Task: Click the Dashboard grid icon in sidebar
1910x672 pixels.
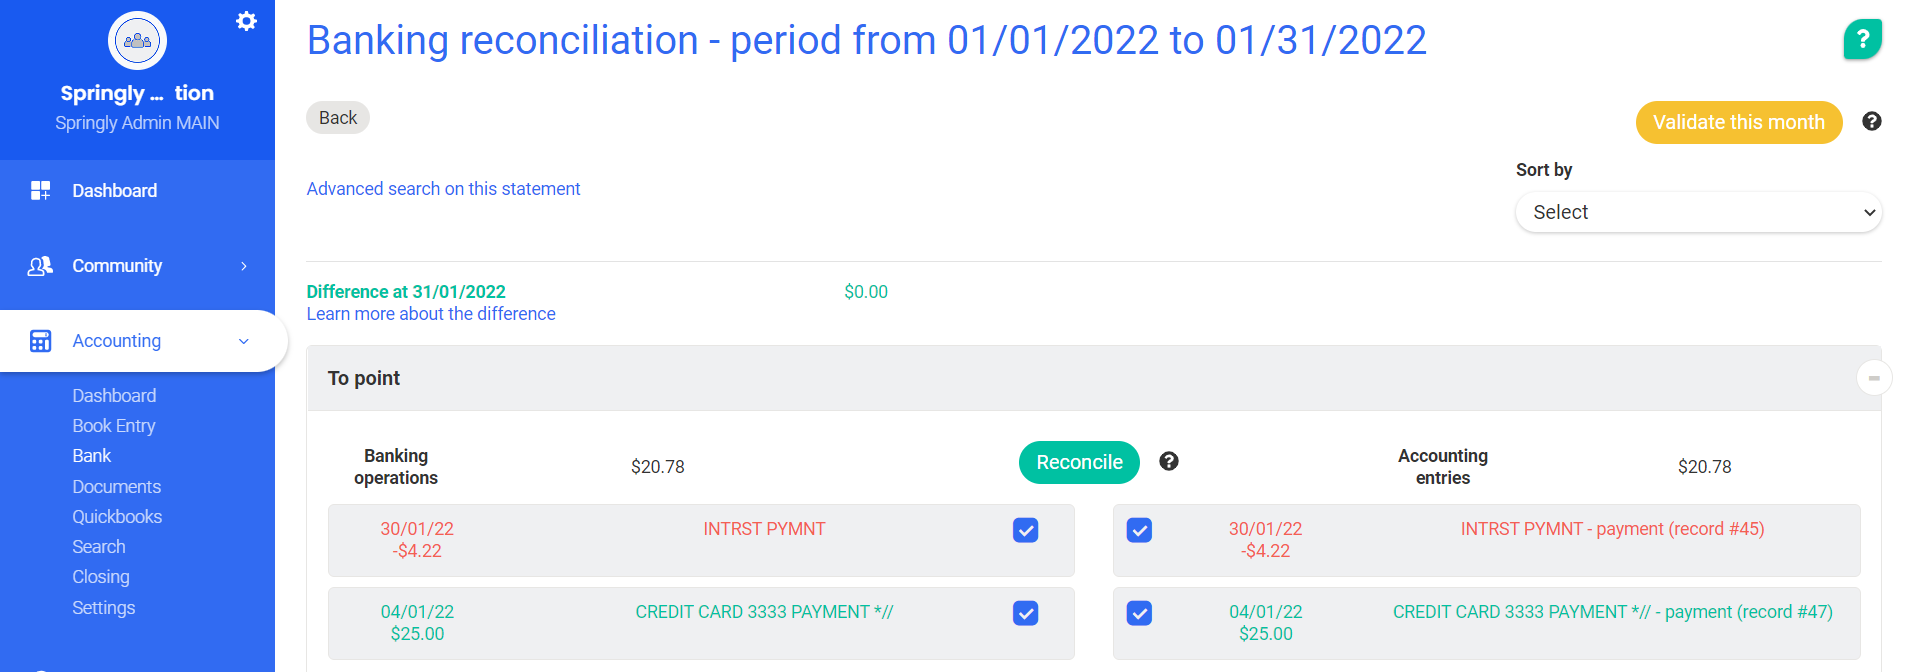Action: click(40, 191)
